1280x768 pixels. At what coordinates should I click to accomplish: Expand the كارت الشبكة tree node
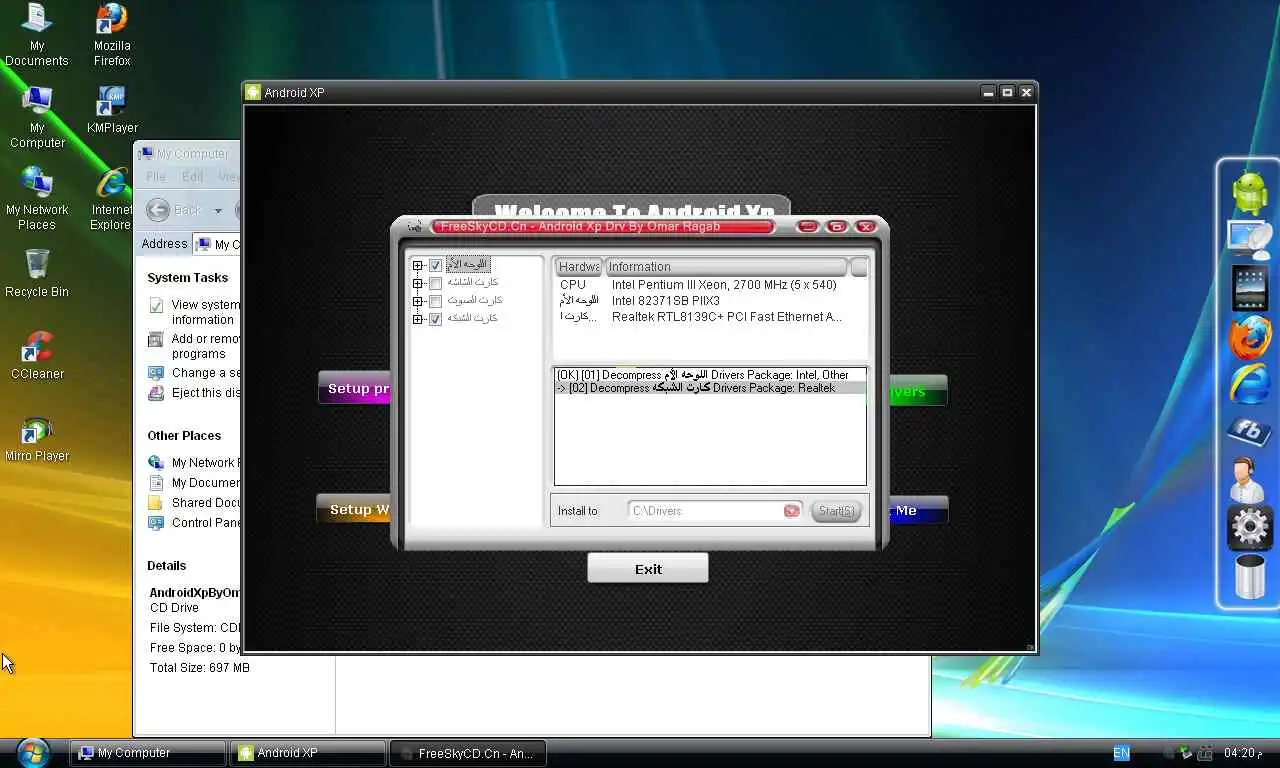418,320
